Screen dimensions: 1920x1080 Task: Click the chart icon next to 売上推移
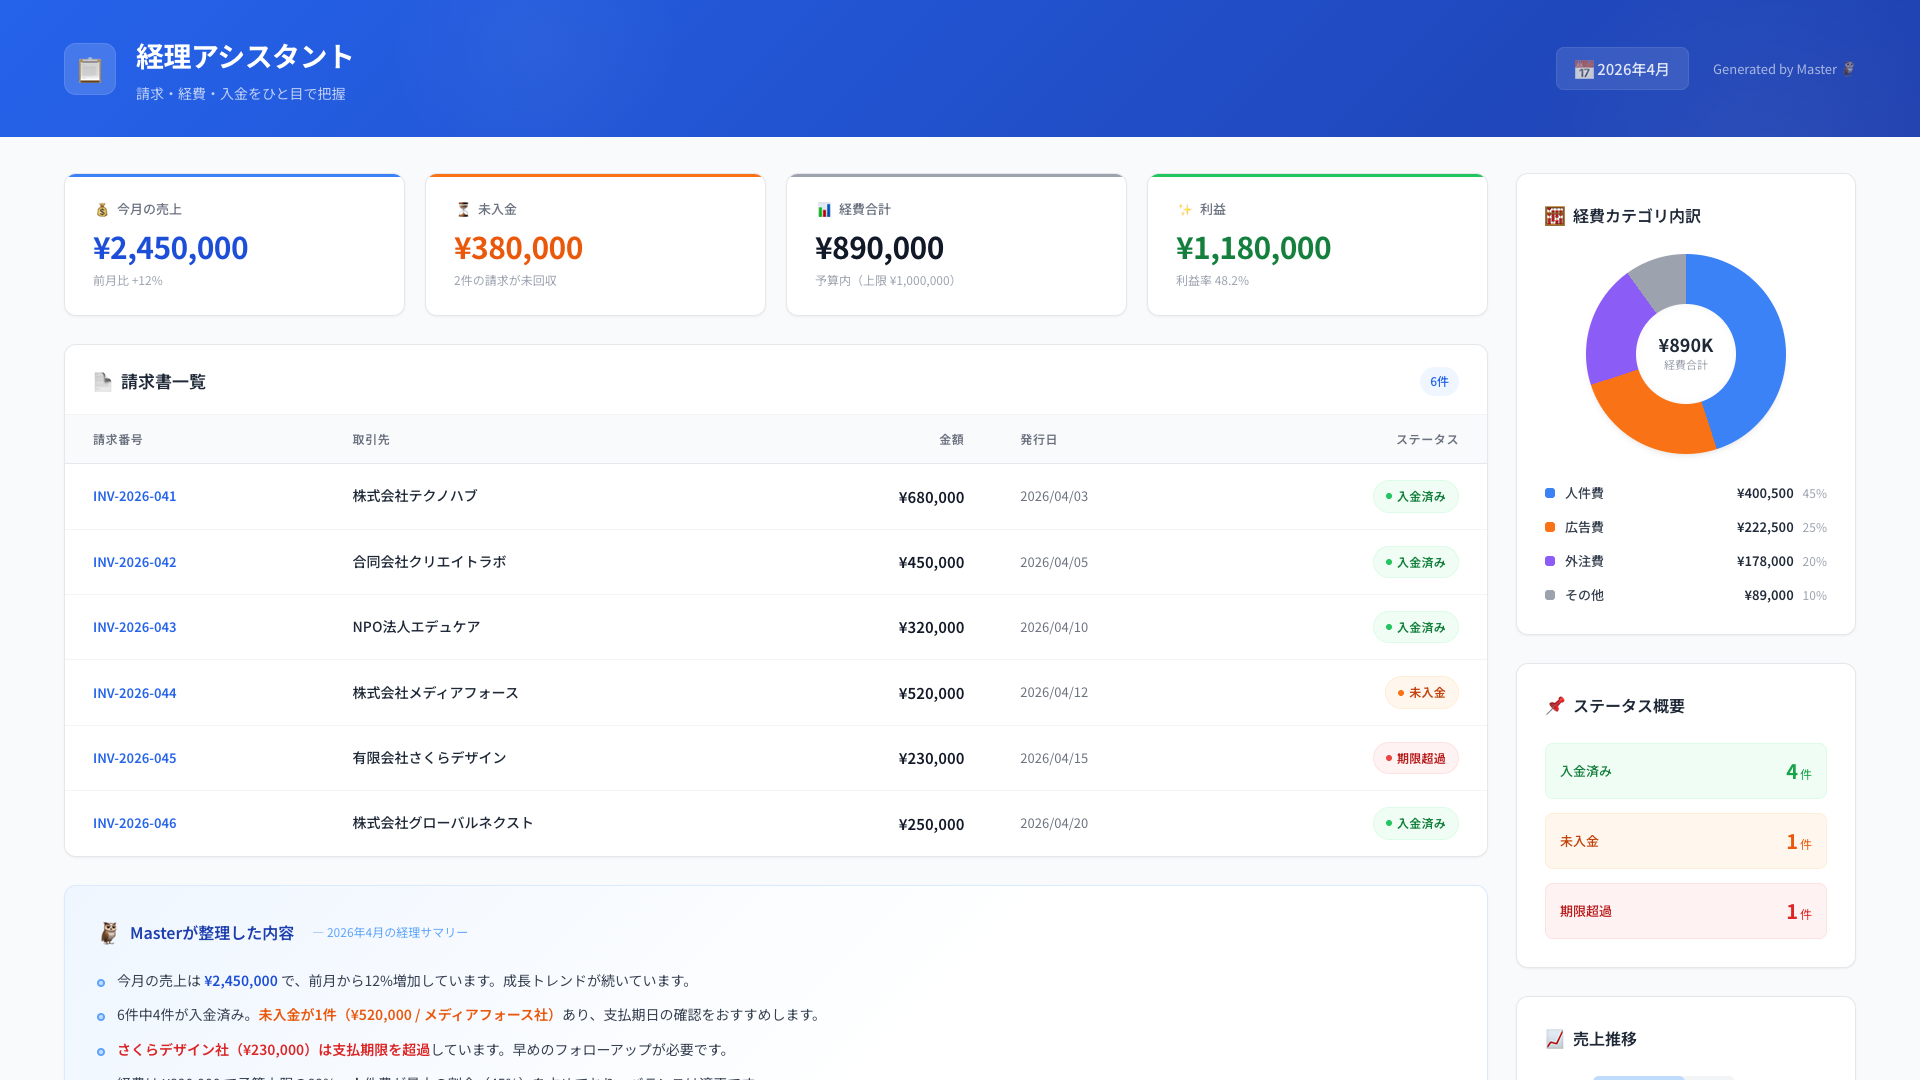click(1555, 1040)
